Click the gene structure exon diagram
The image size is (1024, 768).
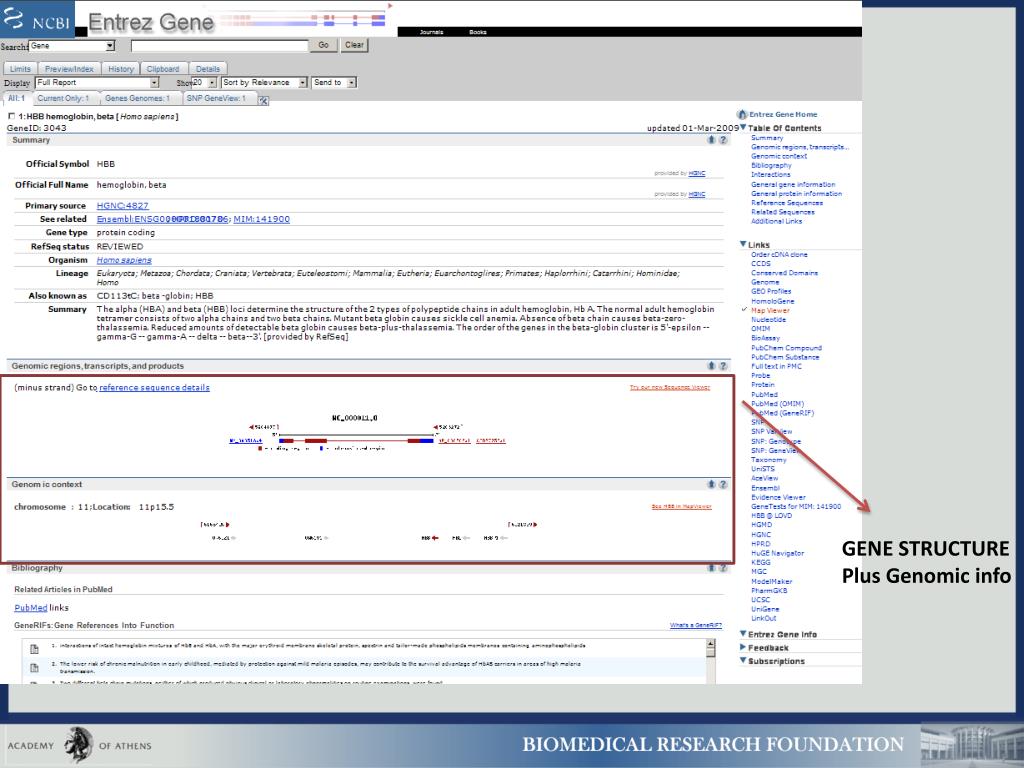coord(356,441)
